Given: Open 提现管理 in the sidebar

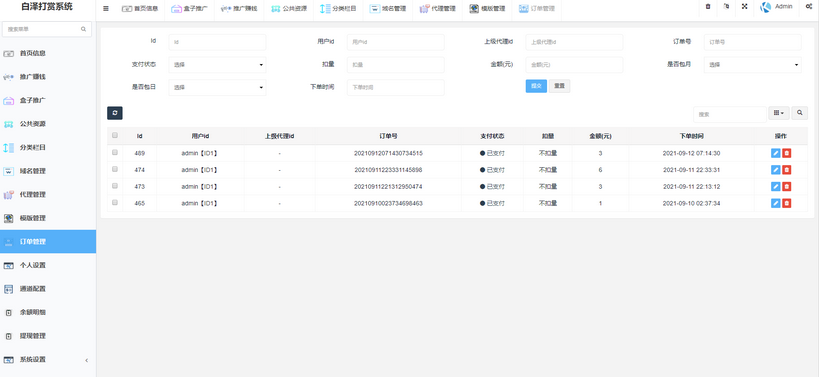Looking at the screenshot, I should click(x=48, y=336).
